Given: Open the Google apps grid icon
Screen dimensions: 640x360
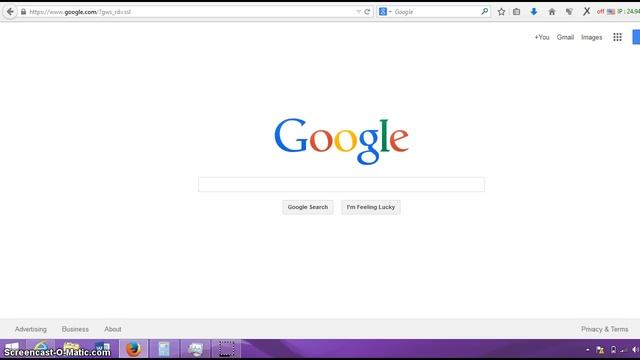Looking at the screenshot, I should 617,37.
